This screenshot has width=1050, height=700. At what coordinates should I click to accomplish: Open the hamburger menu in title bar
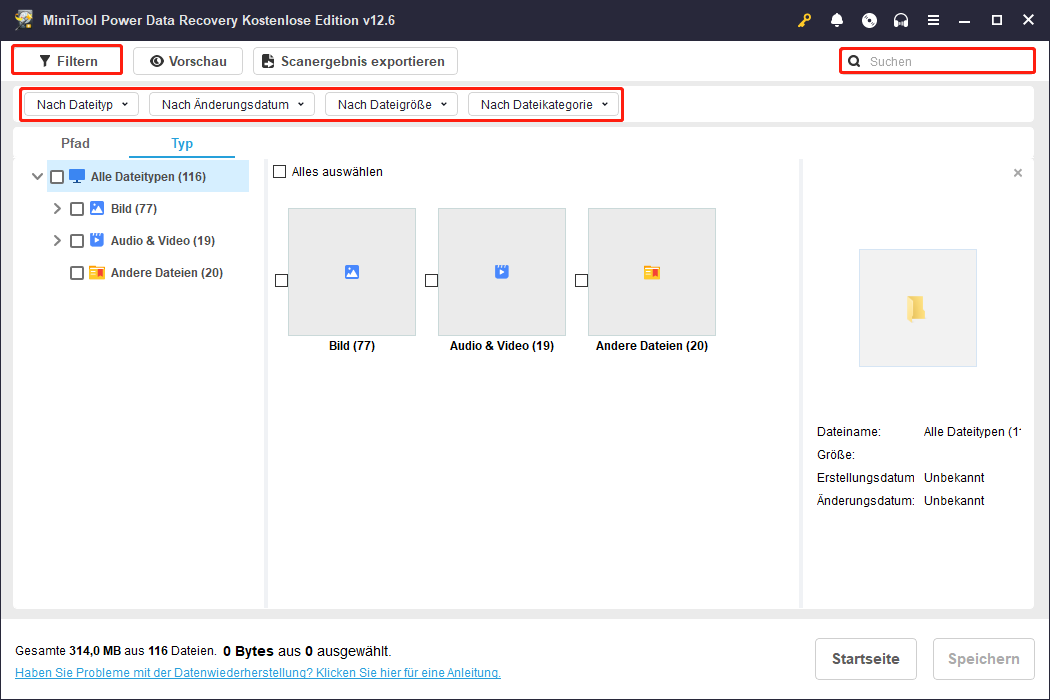tap(933, 20)
